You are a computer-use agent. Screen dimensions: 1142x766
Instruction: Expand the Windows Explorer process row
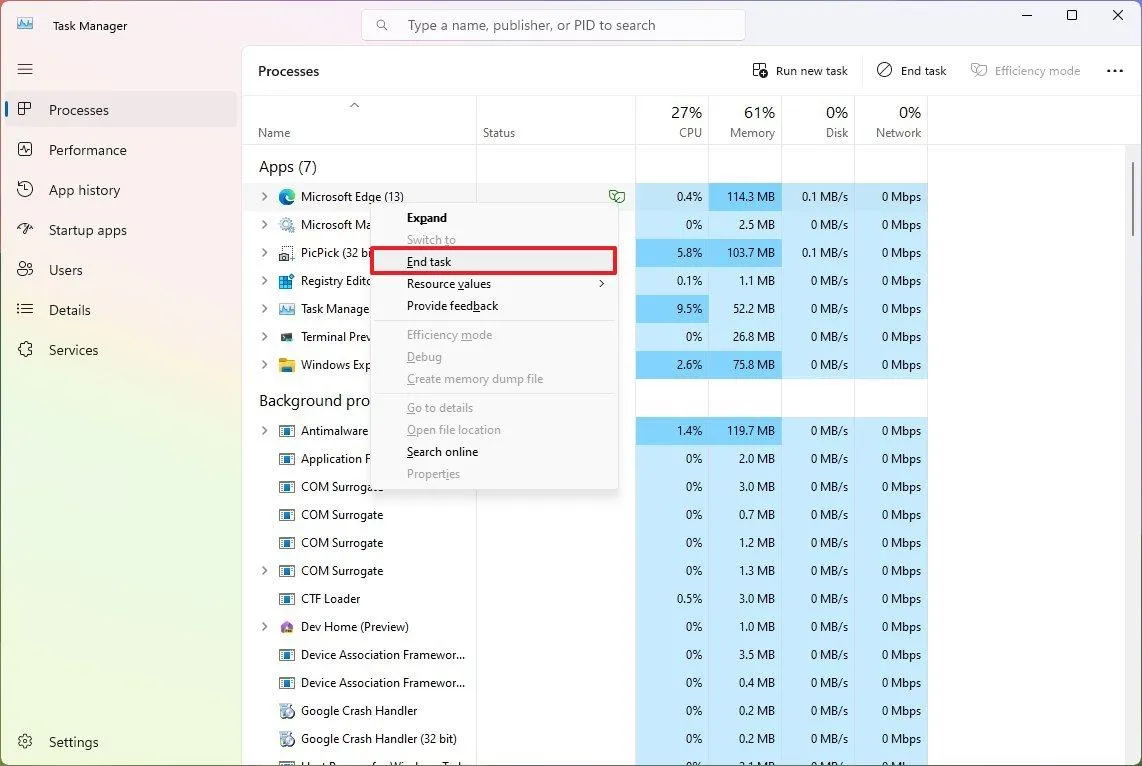264,364
